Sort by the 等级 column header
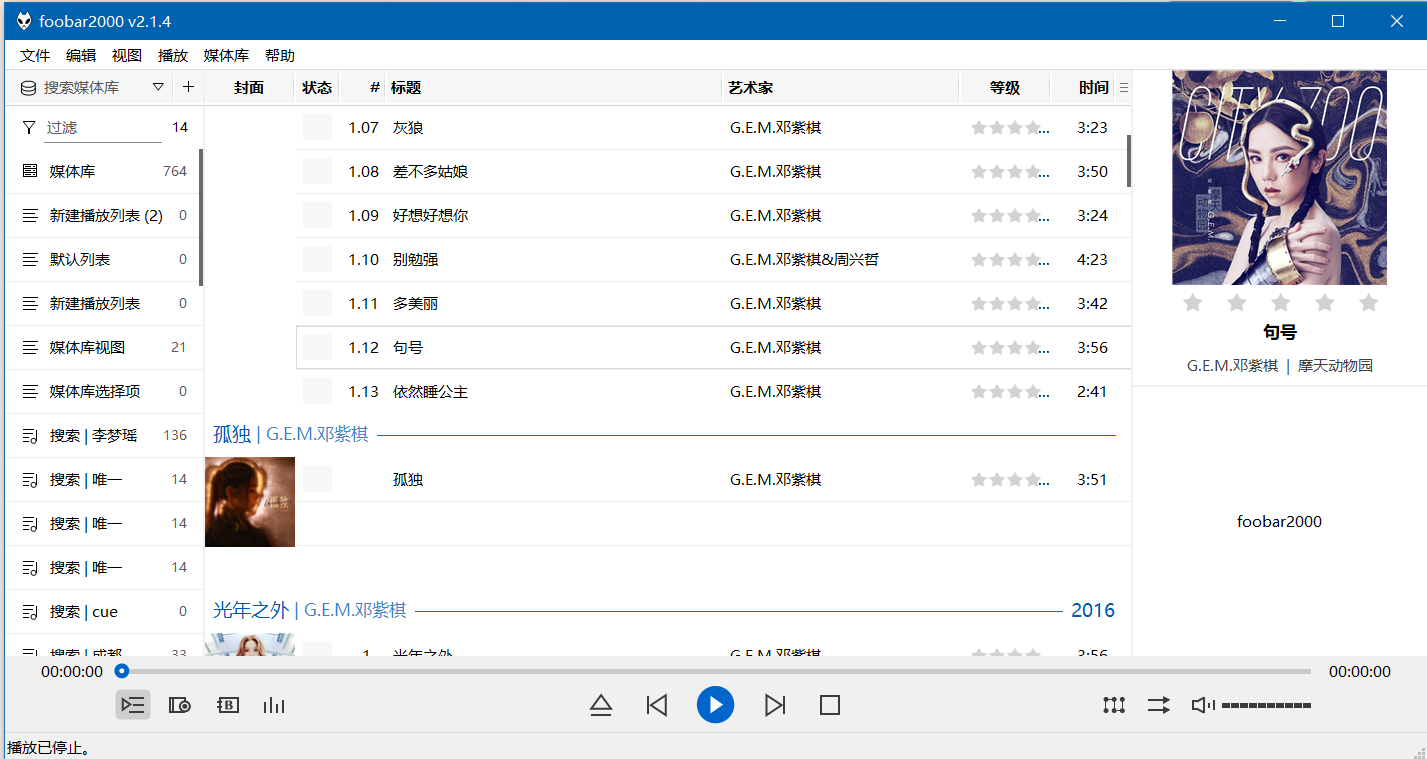Screen dimensions: 1427x759 tap(1005, 88)
